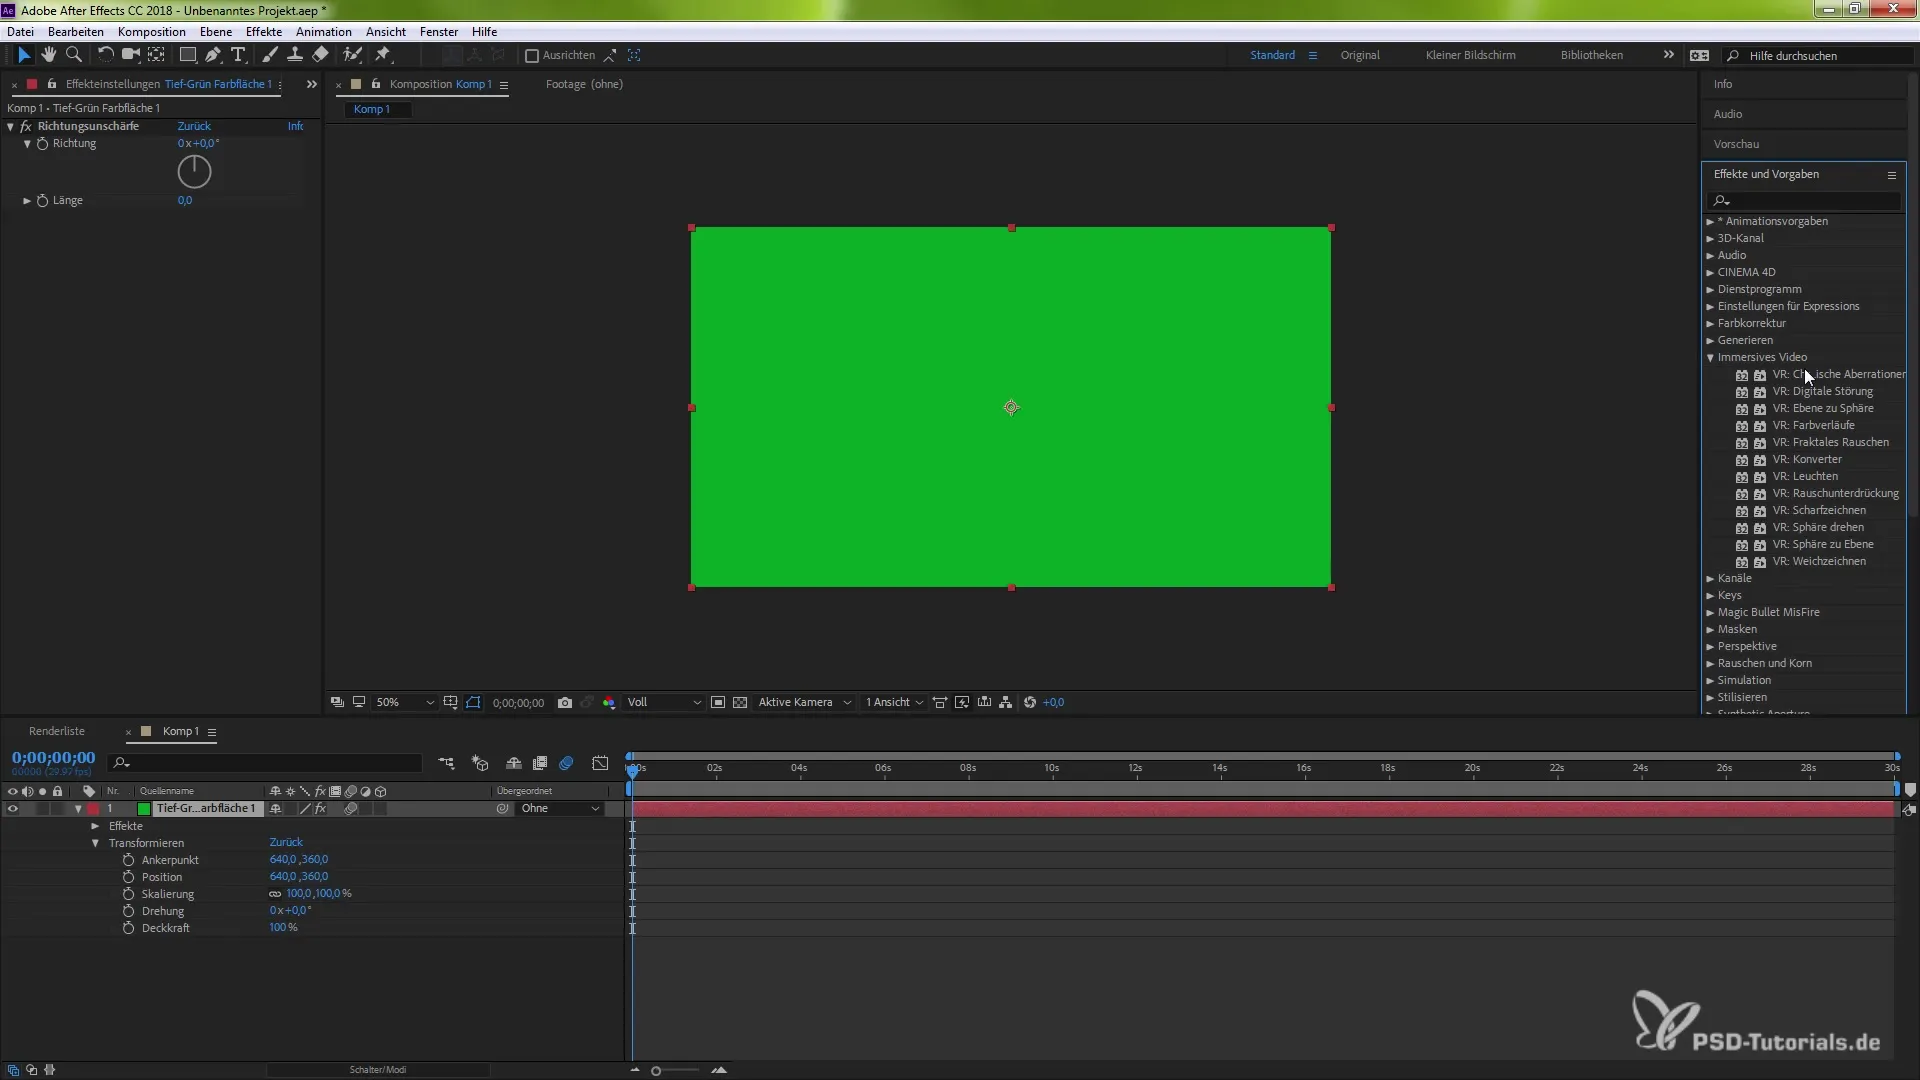1920x1080 pixels.
Task: Expand the Effekte group in timeline
Action: point(95,826)
